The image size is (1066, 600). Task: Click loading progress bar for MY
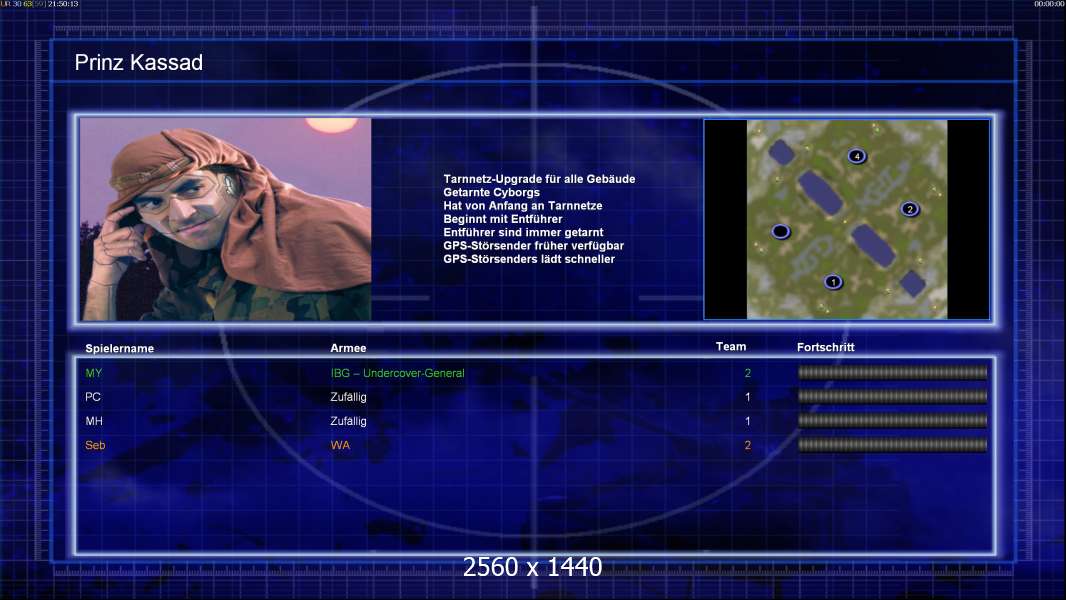[892, 372]
